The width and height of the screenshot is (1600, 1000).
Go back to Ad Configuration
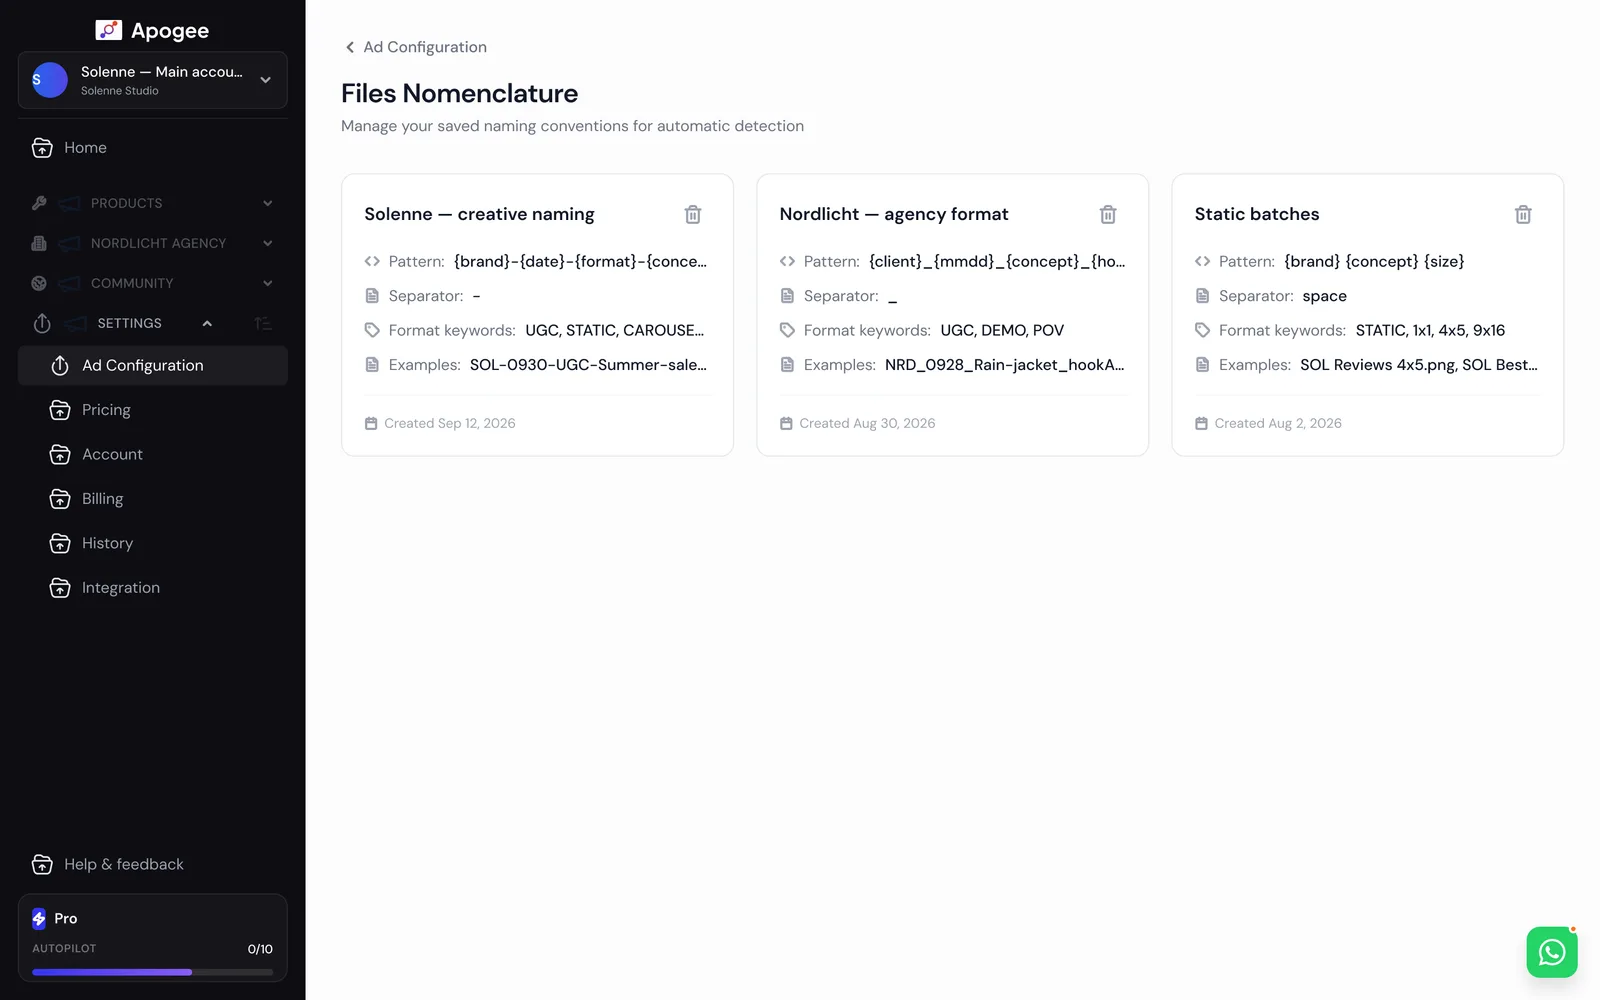[415, 47]
